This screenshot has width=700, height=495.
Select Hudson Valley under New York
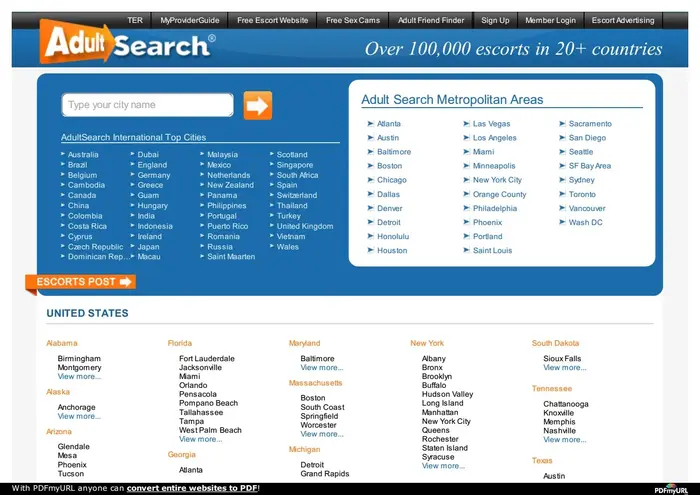pos(447,394)
